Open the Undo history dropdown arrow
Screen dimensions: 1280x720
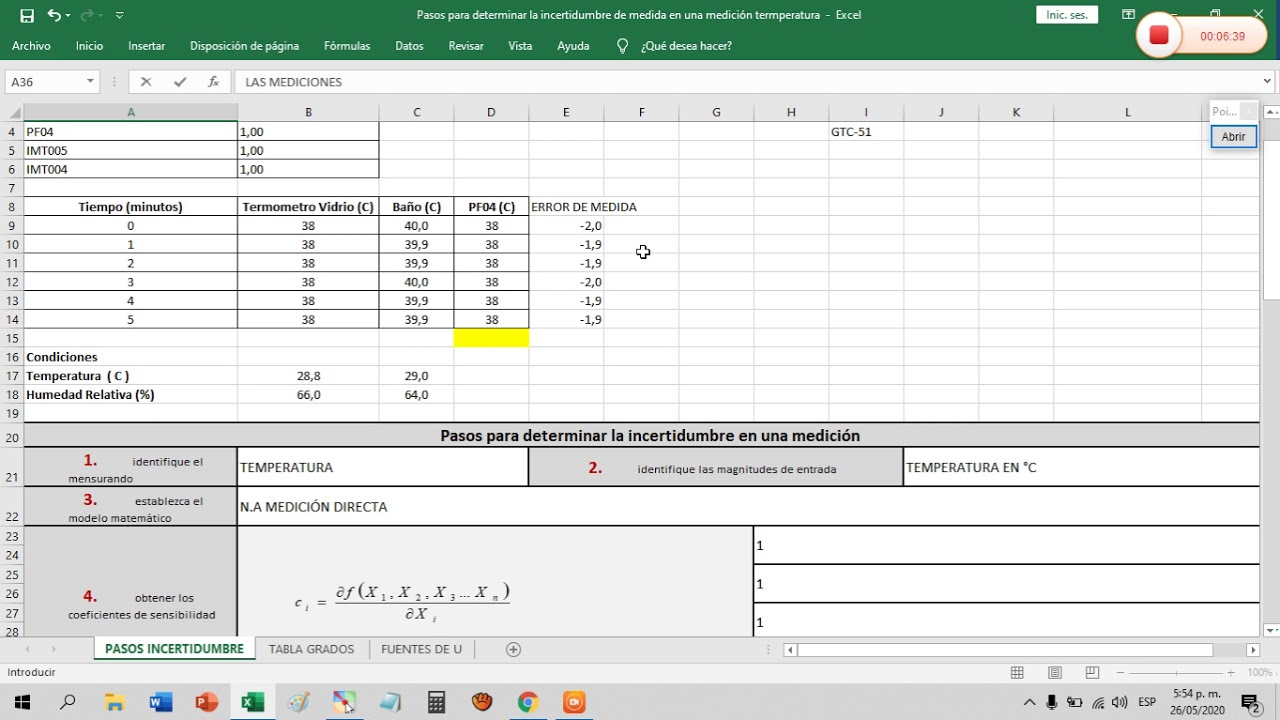pos(67,15)
